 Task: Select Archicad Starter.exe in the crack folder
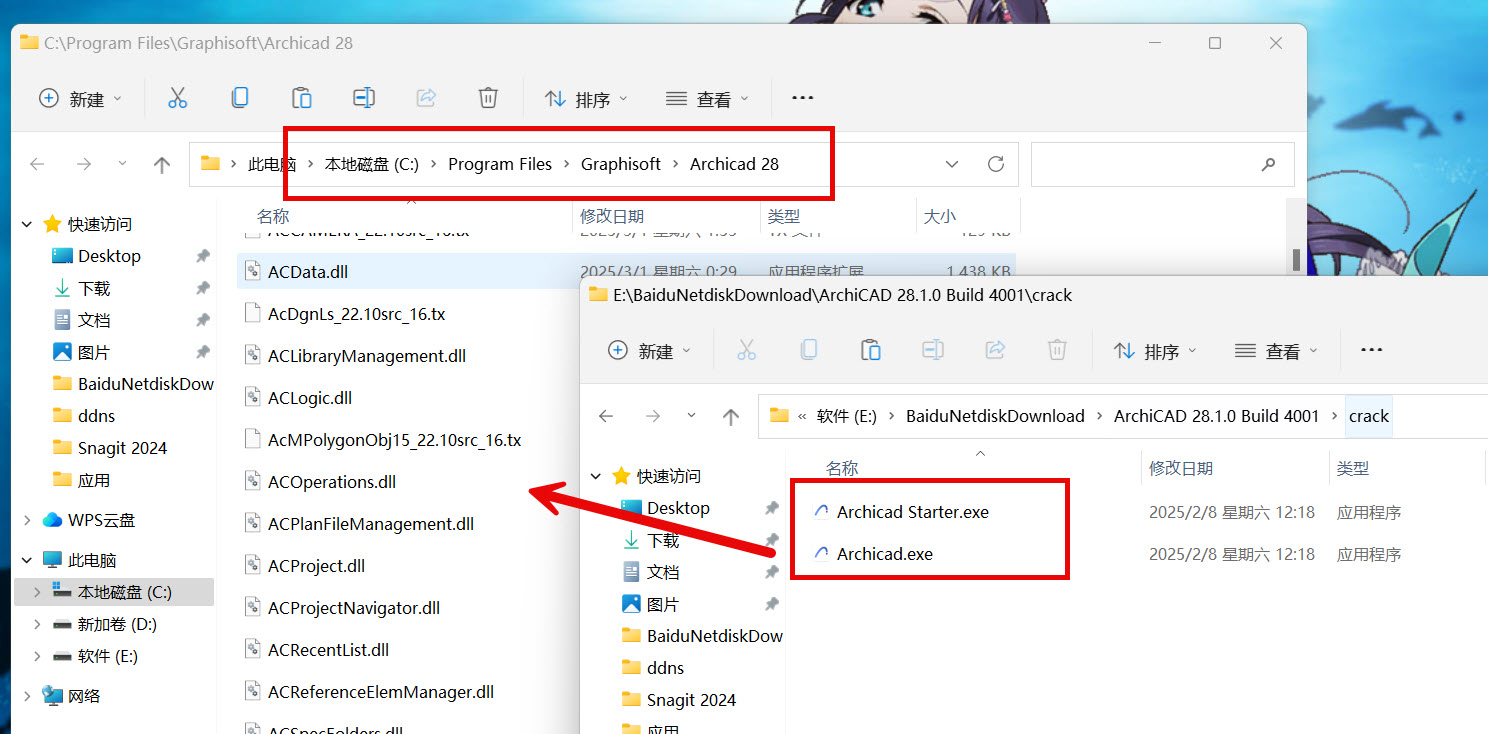[x=912, y=512]
